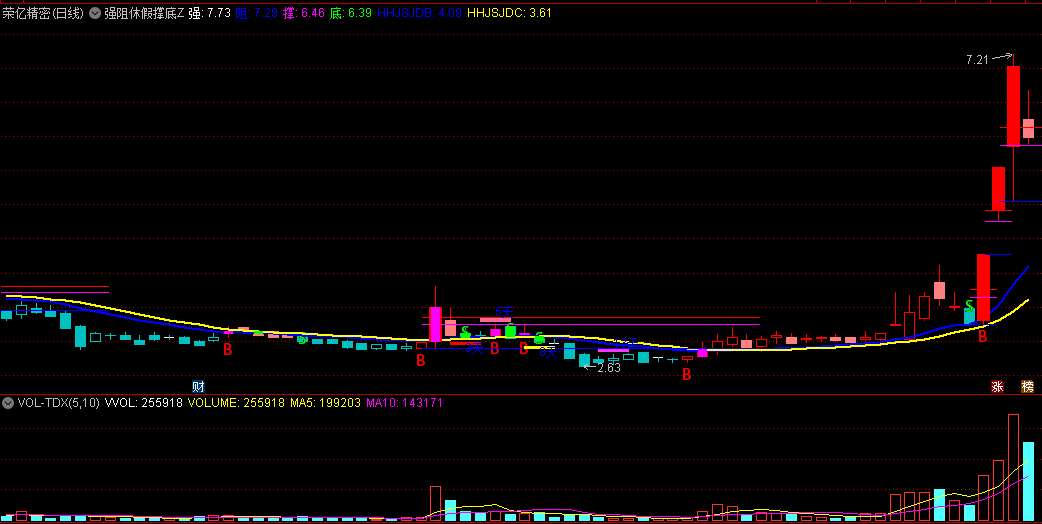
Task: Select the rightmost green S sell marker
Action: pyautogui.click(x=969, y=306)
